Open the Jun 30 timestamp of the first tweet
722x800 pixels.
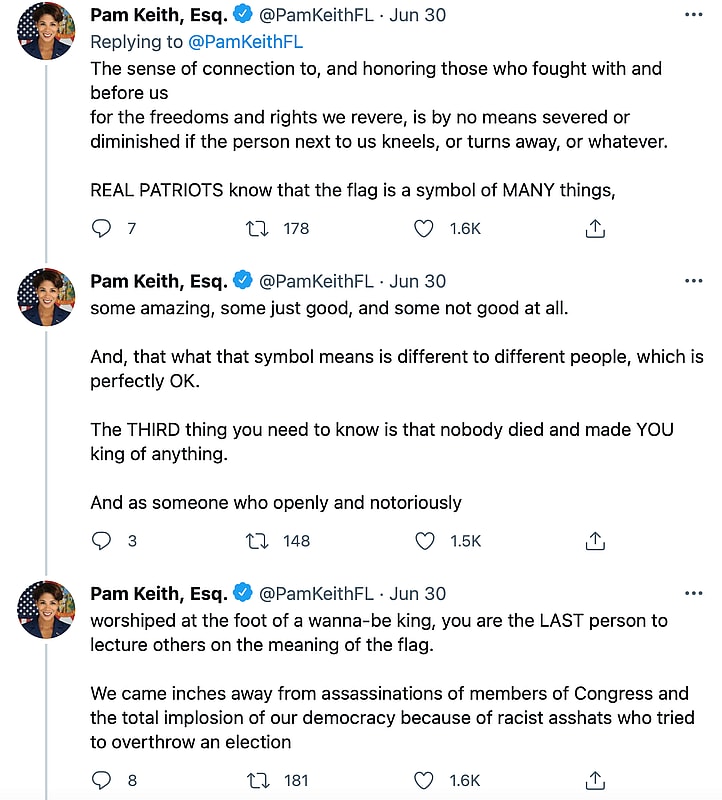click(418, 16)
